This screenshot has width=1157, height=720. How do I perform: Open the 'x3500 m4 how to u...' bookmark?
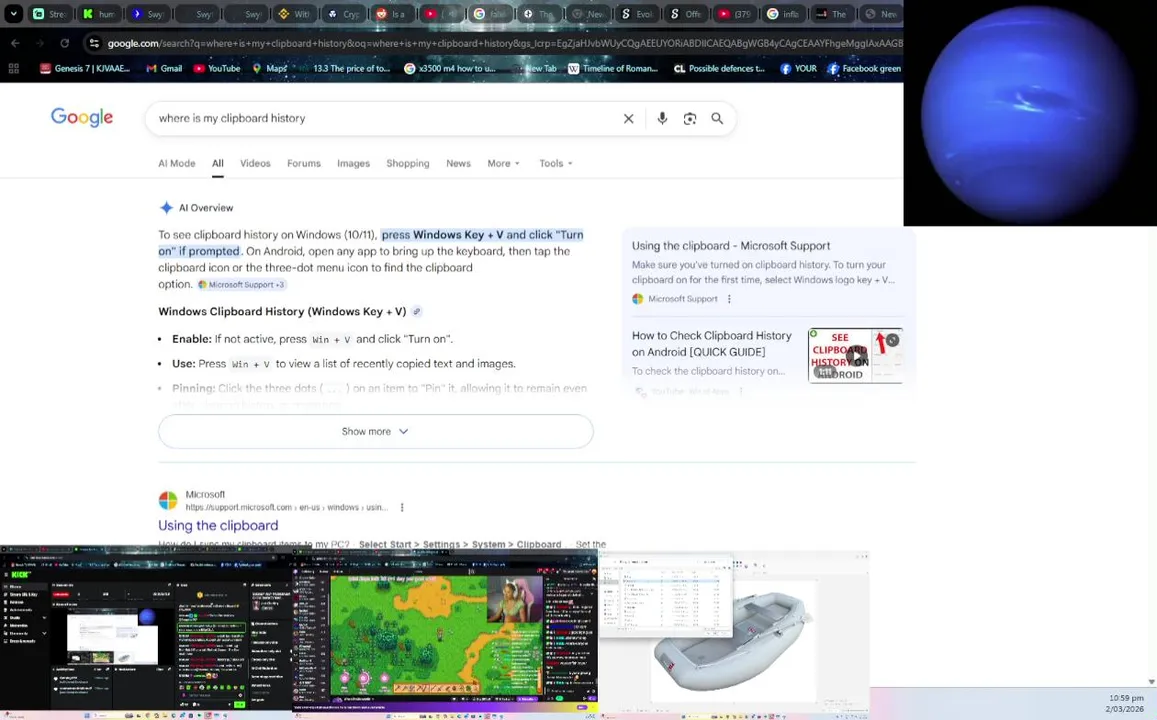[449, 69]
